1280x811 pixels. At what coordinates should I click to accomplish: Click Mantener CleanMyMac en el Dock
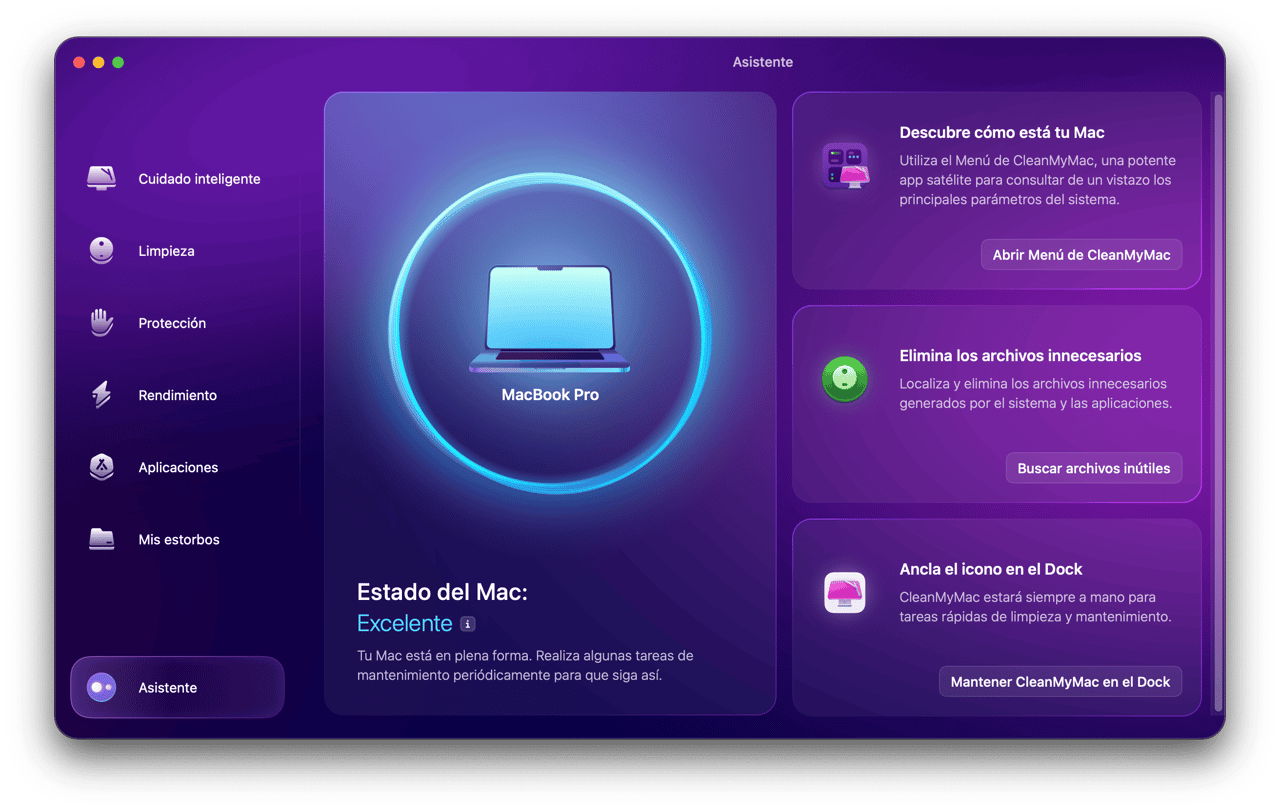(1060, 682)
